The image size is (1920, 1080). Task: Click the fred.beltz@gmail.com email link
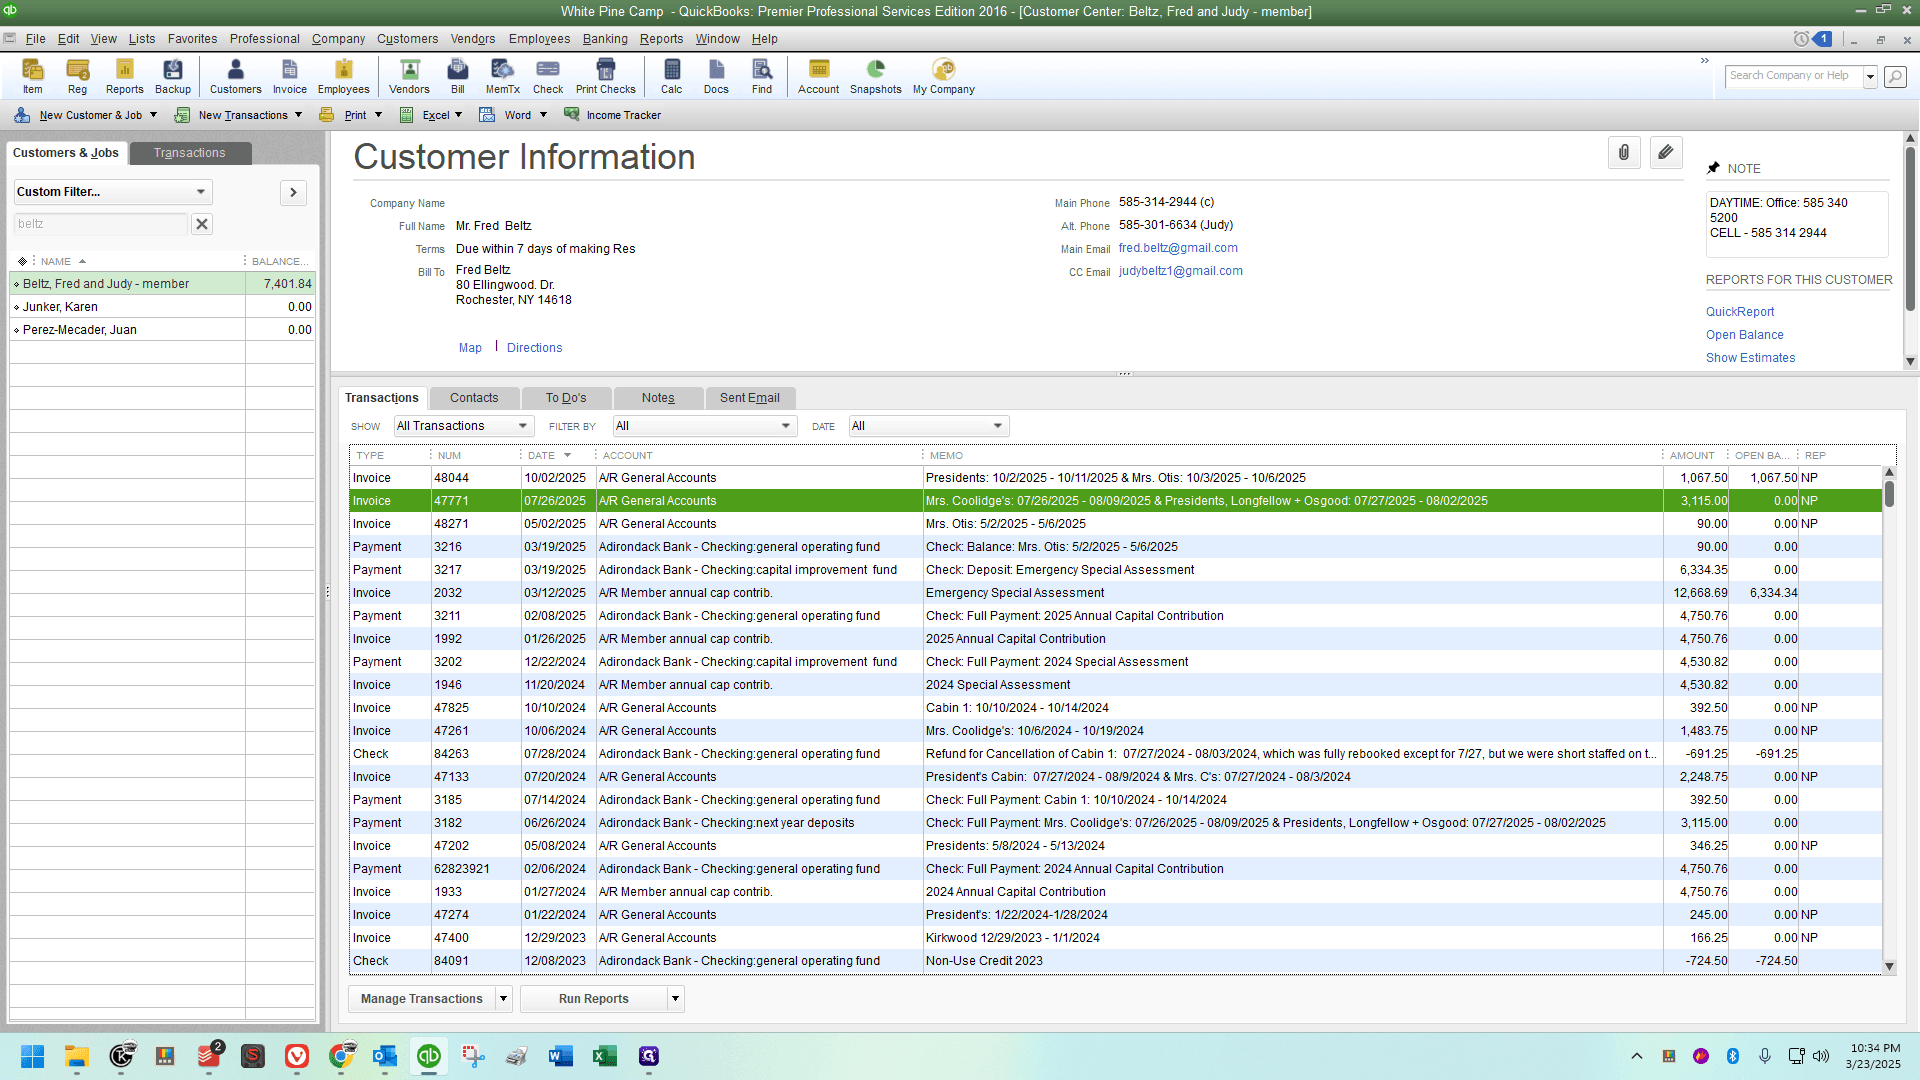pyautogui.click(x=1178, y=248)
